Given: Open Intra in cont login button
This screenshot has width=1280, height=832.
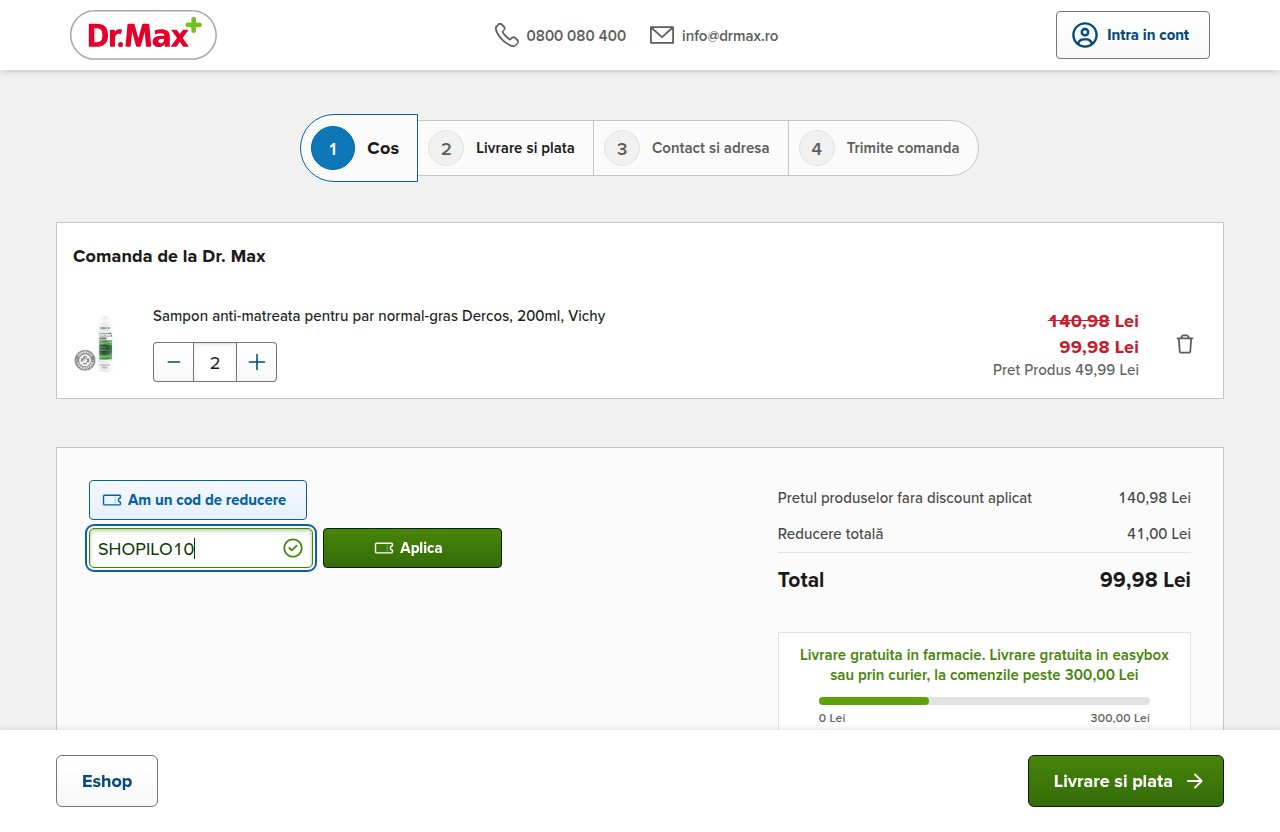Looking at the screenshot, I should (1133, 35).
